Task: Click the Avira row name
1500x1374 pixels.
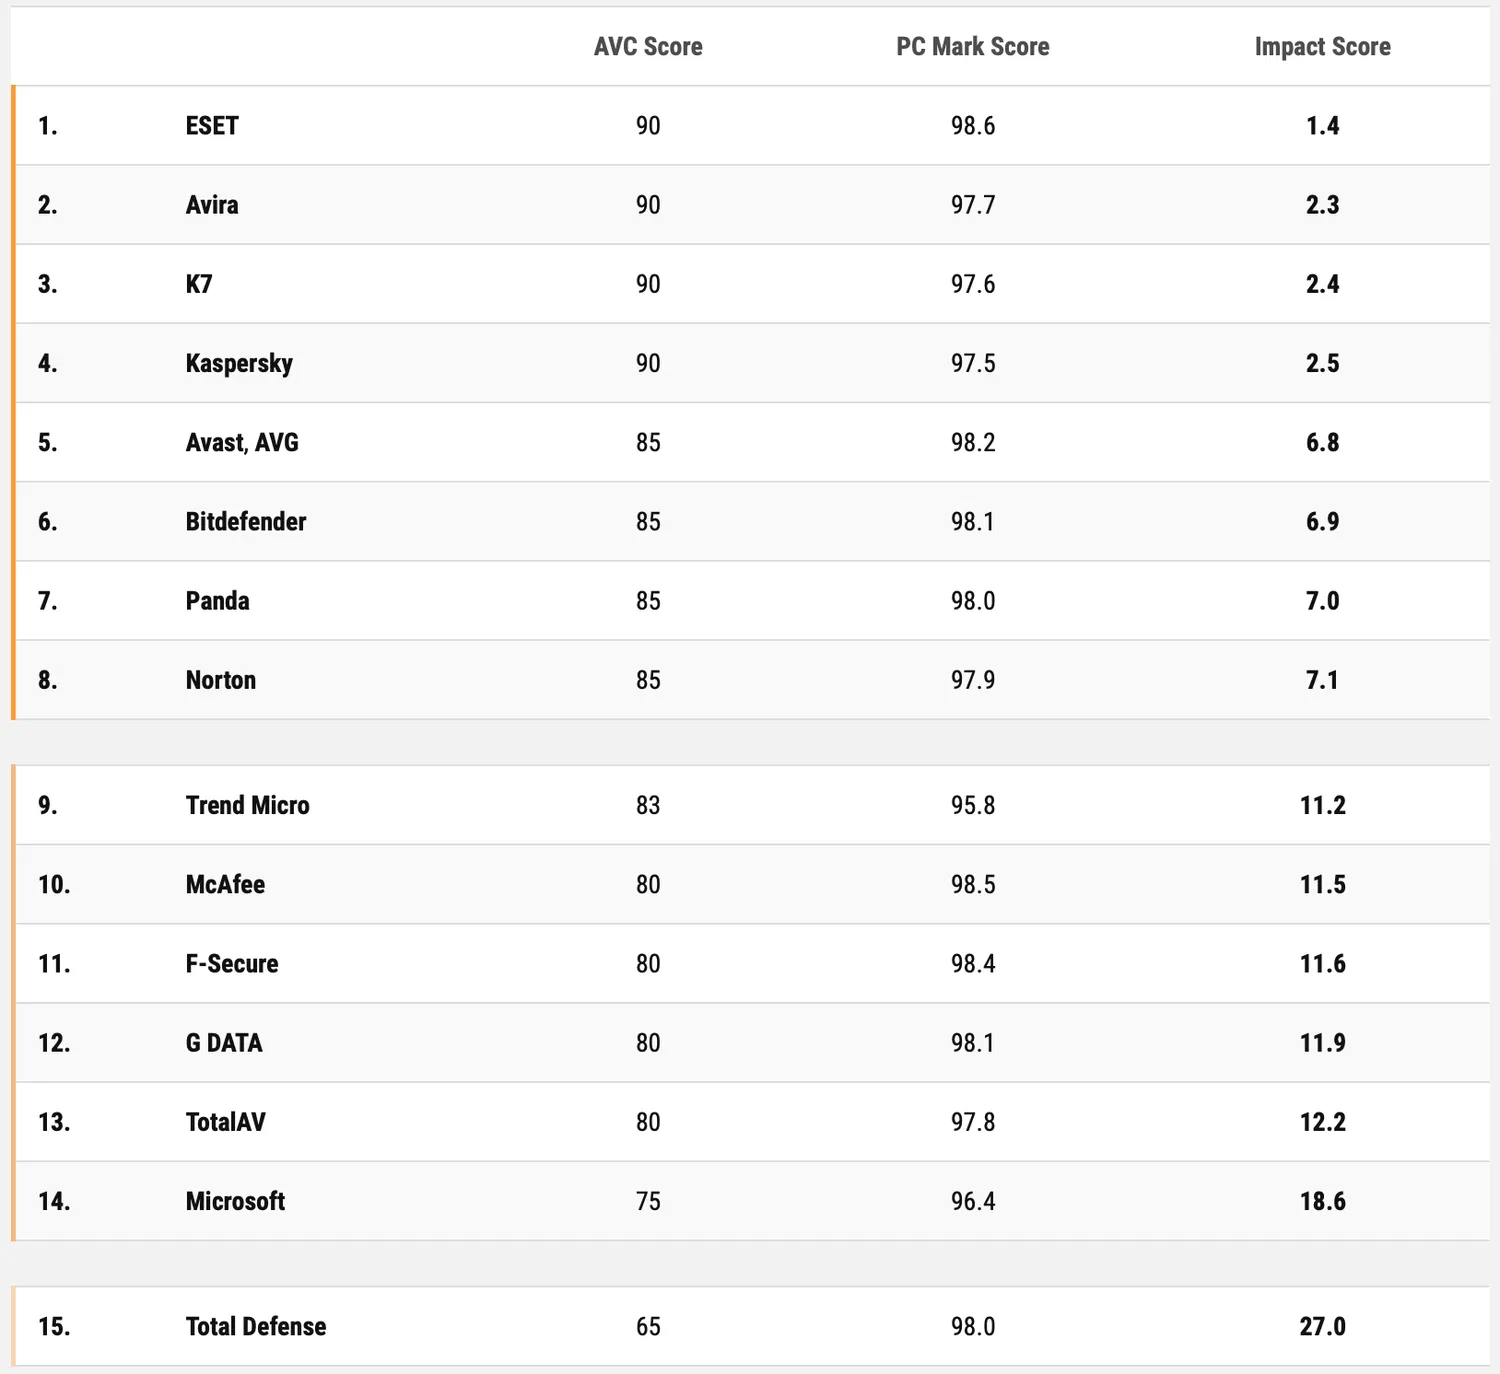Action: point(212,205)
